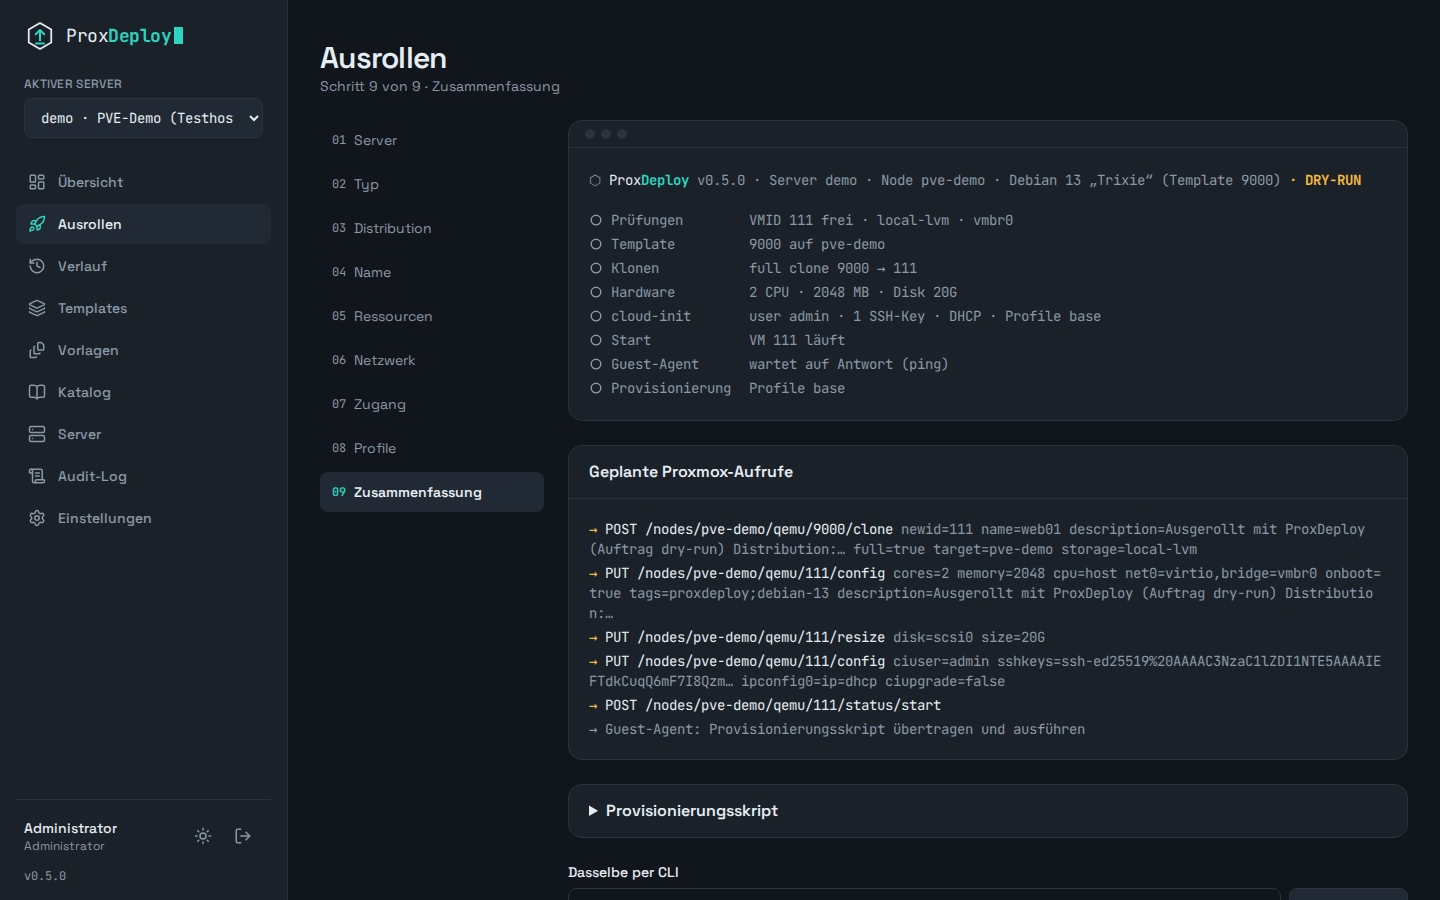Click the Administrator user name
Viewport: 1440px width, 900px height.
[70, 828]
